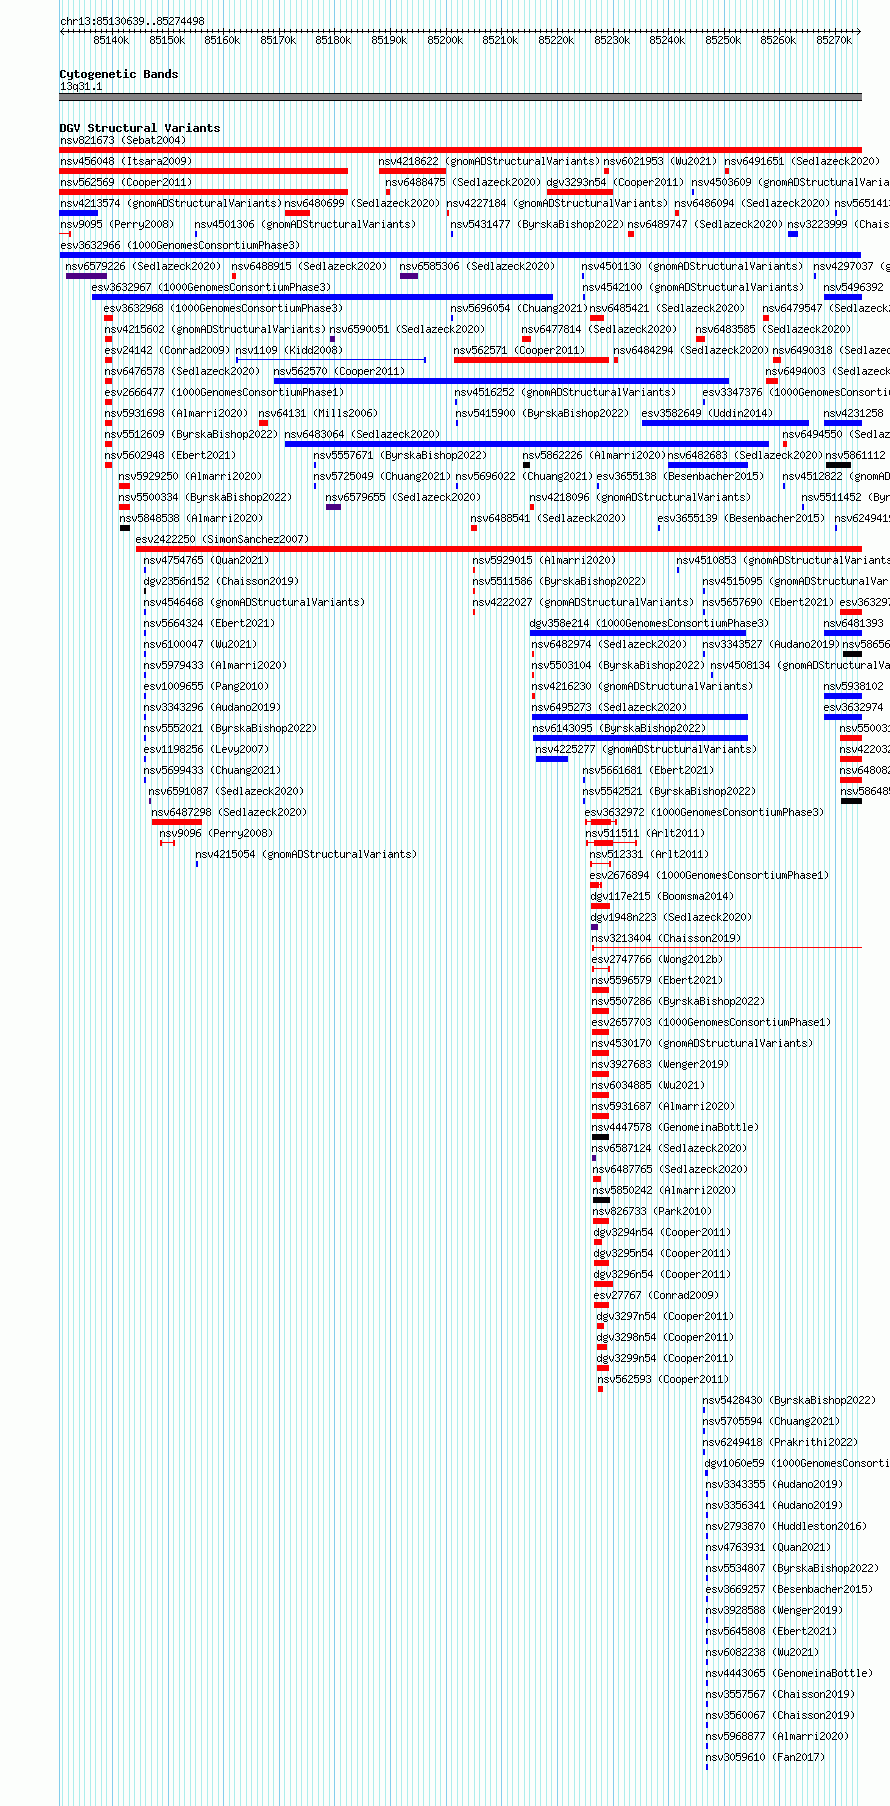Click the nsv562569 (Cooper2011) variant label
This screenshot has height=1806, width=890.
click(x=125, y=182)
